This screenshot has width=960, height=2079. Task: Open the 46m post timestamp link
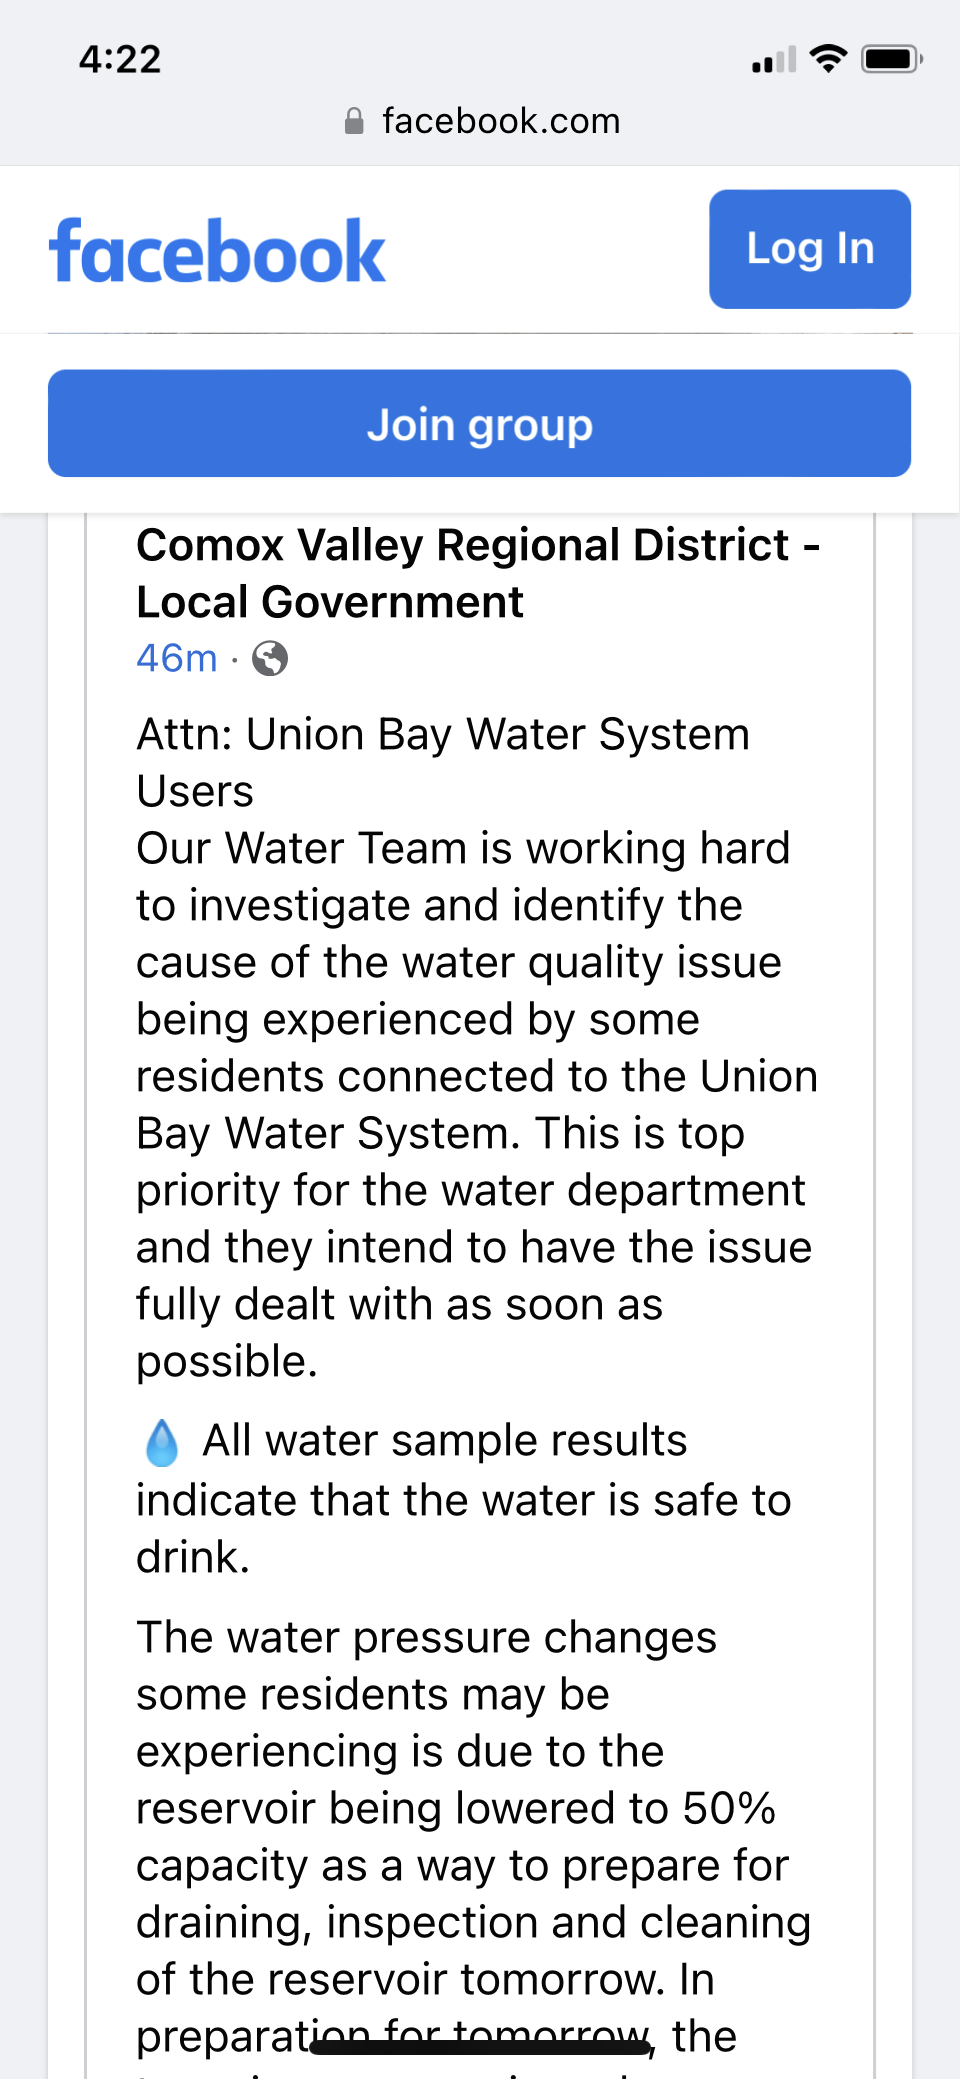[177, 659]
